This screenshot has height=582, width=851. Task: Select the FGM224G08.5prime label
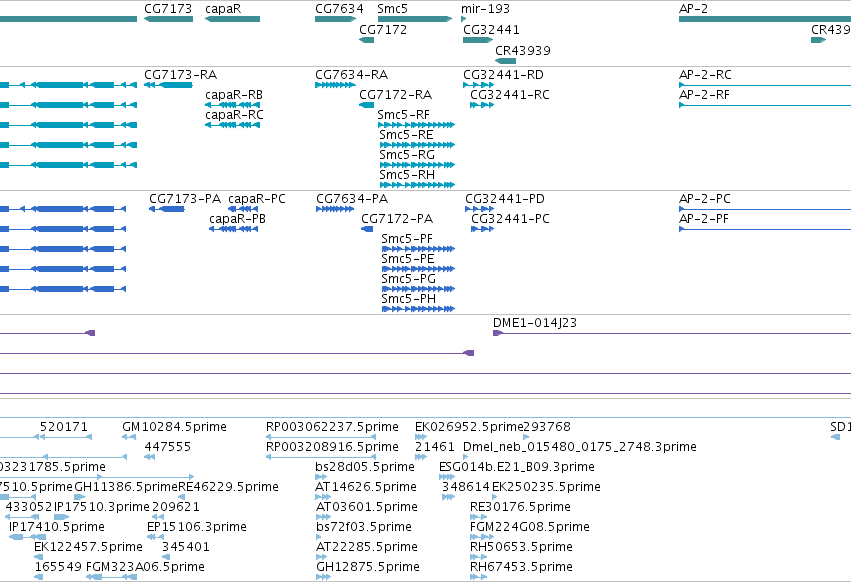530,527
